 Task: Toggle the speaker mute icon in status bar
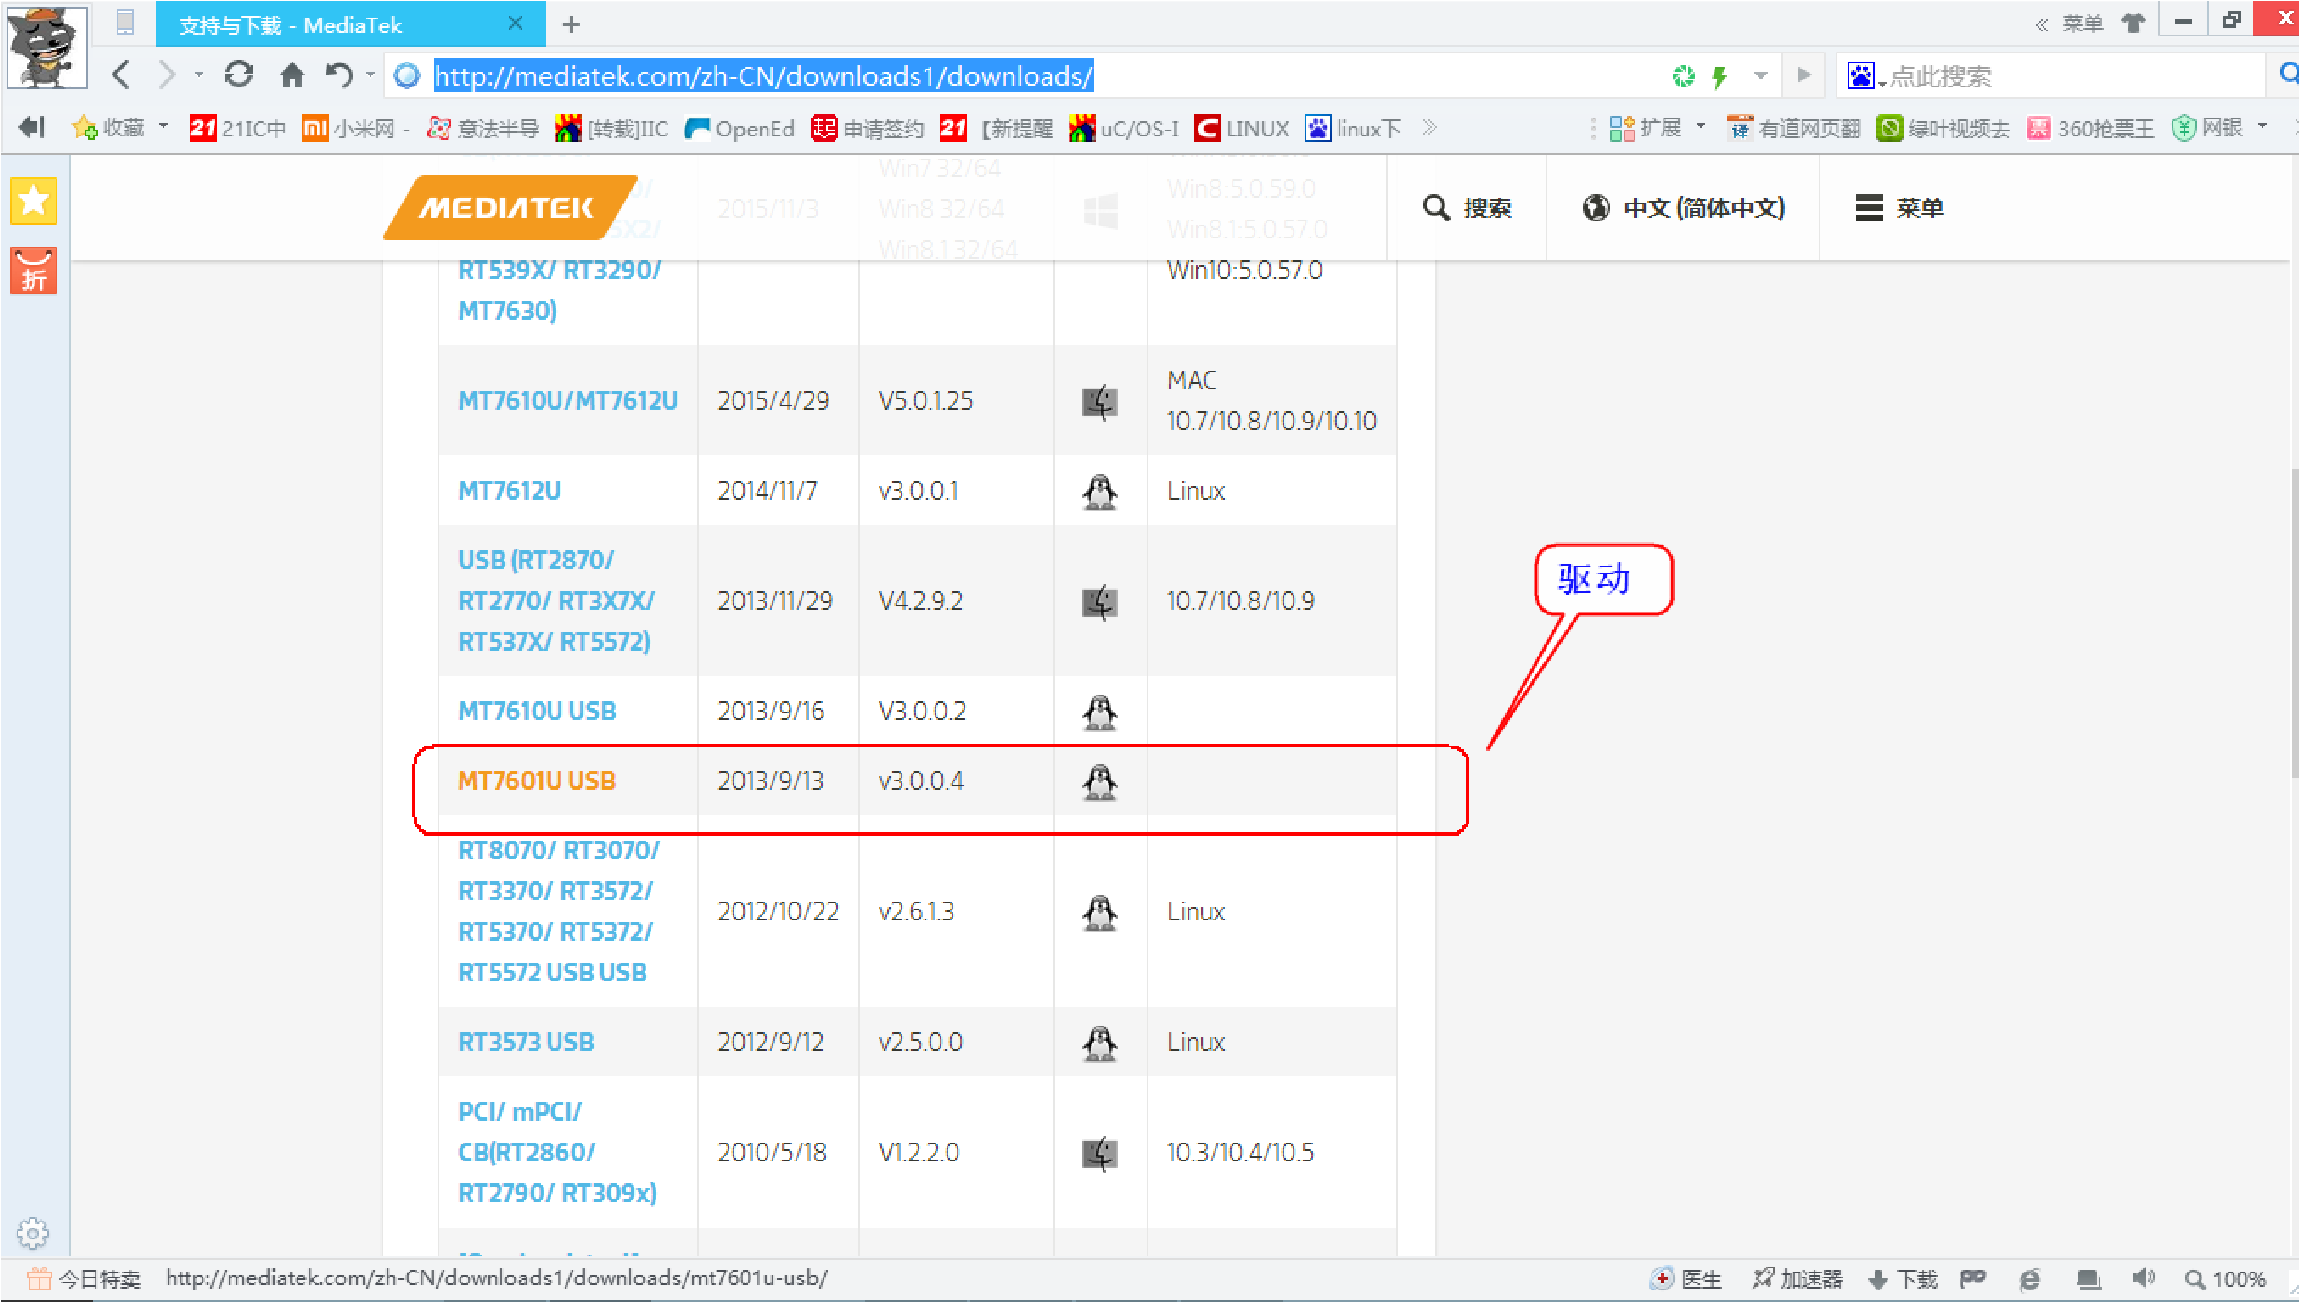pyautogui.click(x=2142, y=1279)
